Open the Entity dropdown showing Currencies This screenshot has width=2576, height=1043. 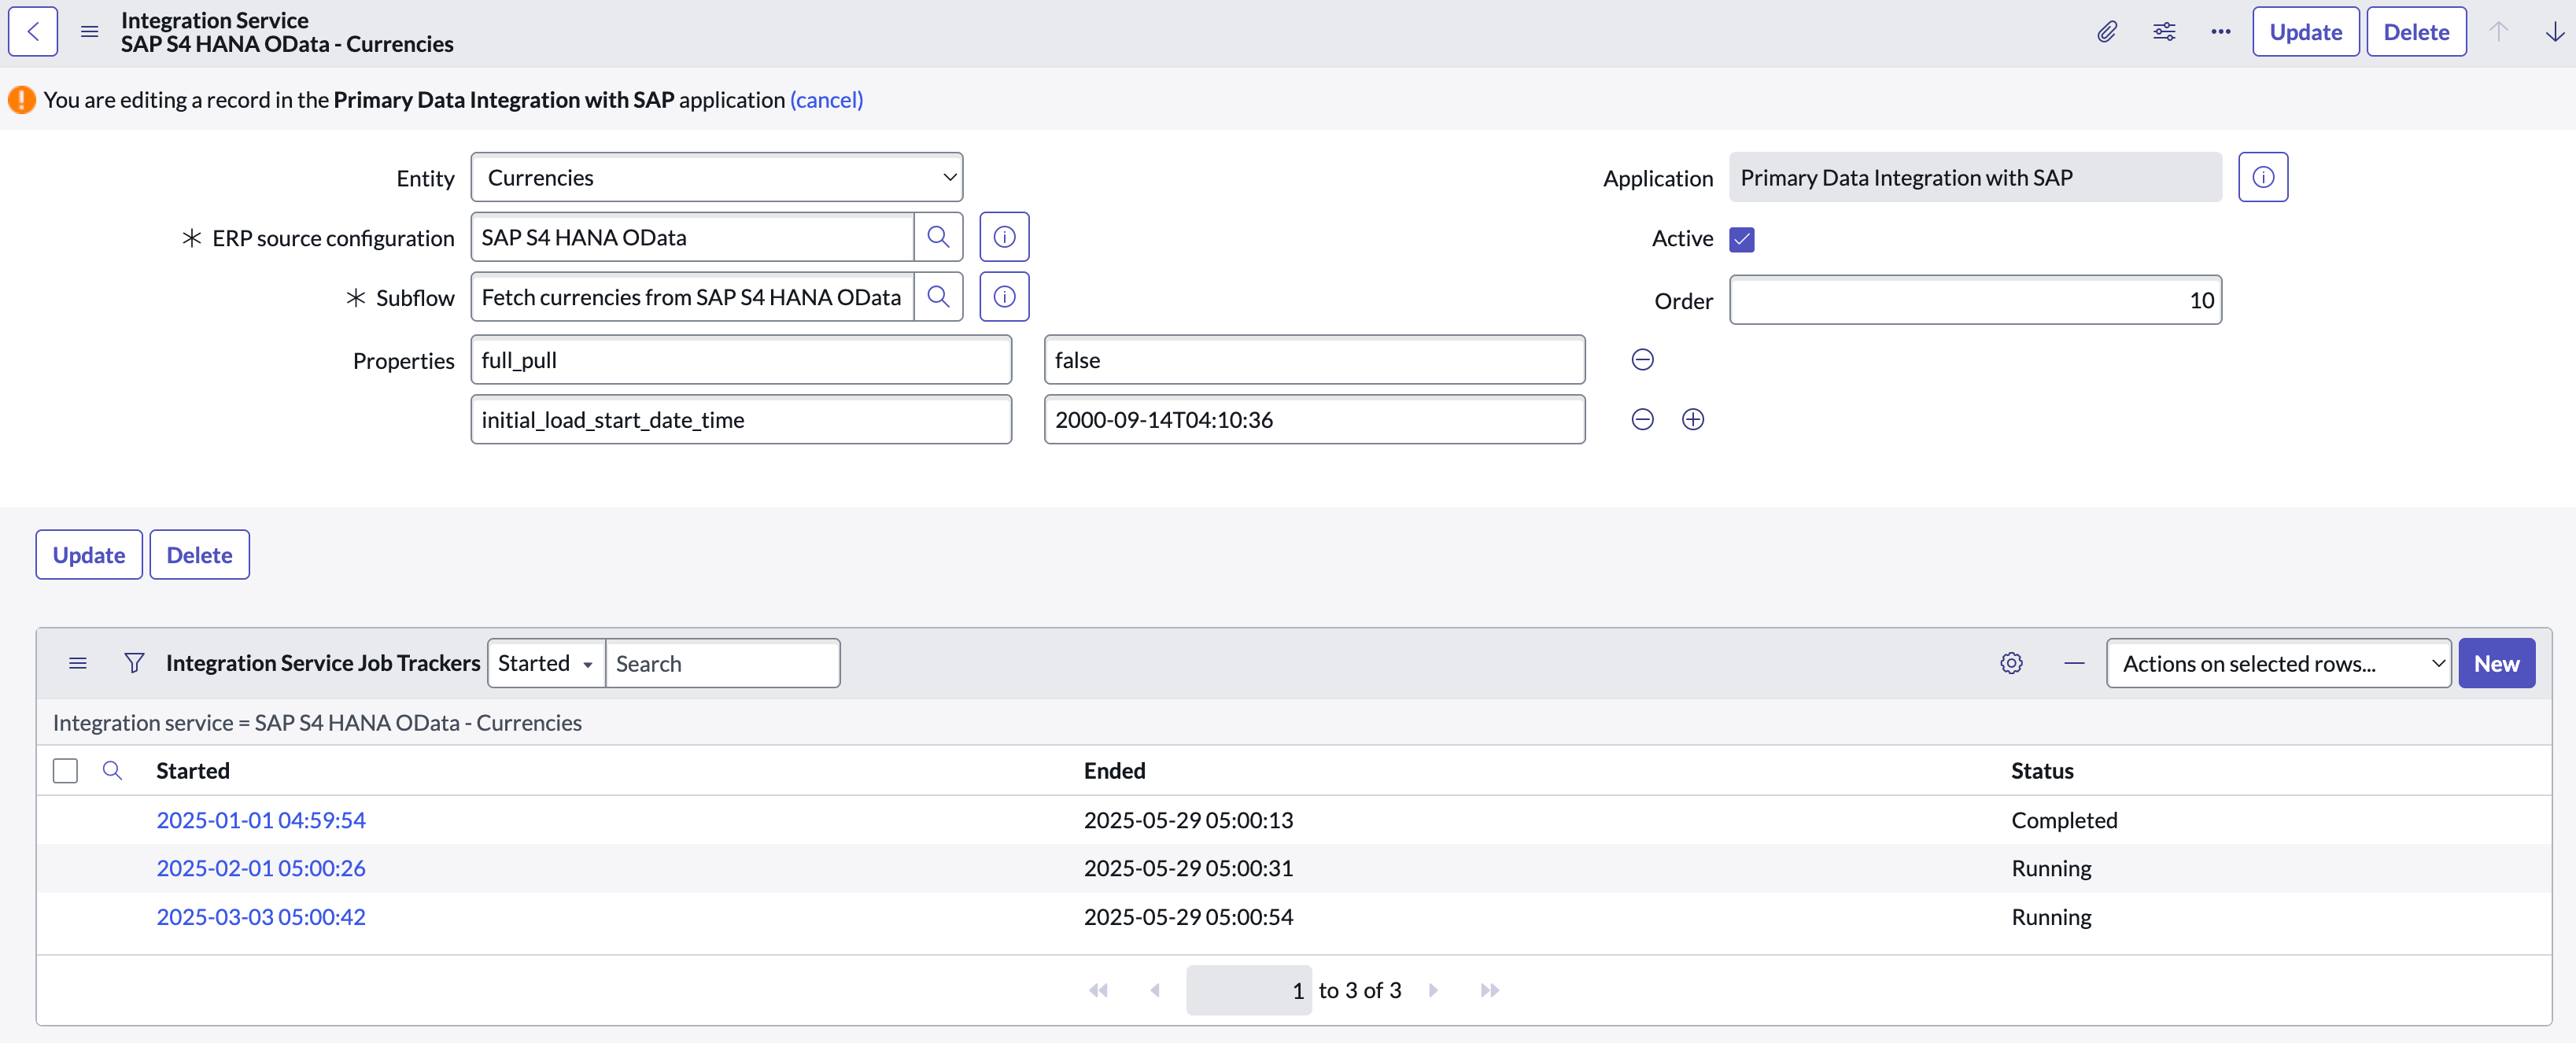[x=716, y=177]
